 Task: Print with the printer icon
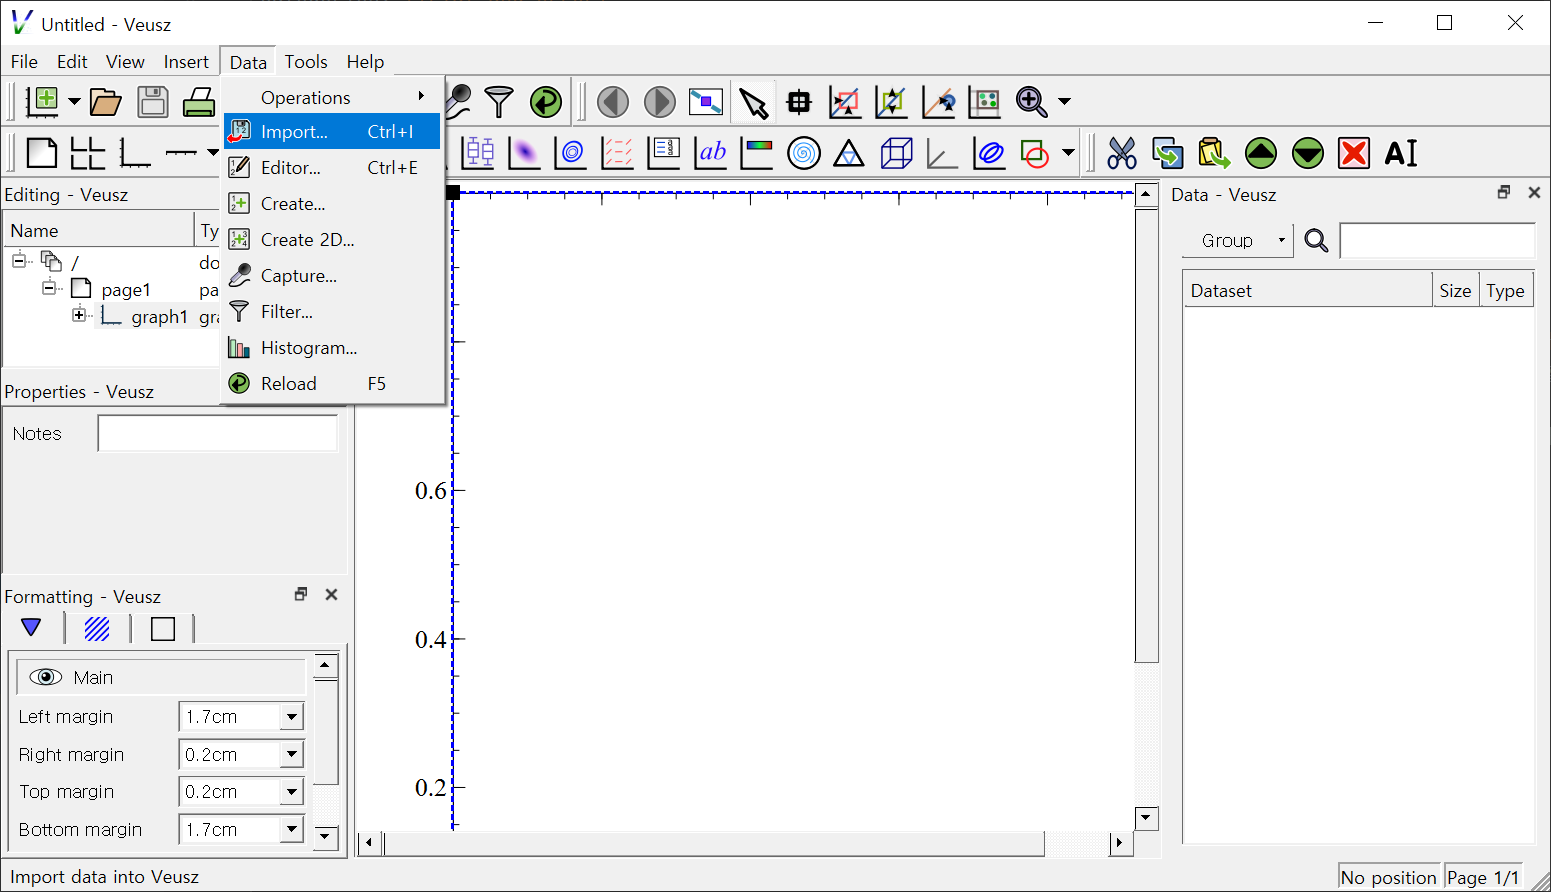point(199,101)
